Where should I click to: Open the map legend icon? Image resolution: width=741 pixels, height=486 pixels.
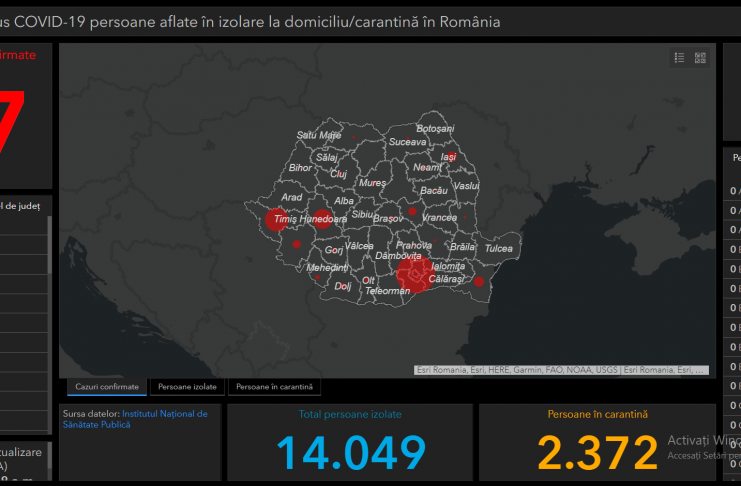pos(680,58)
